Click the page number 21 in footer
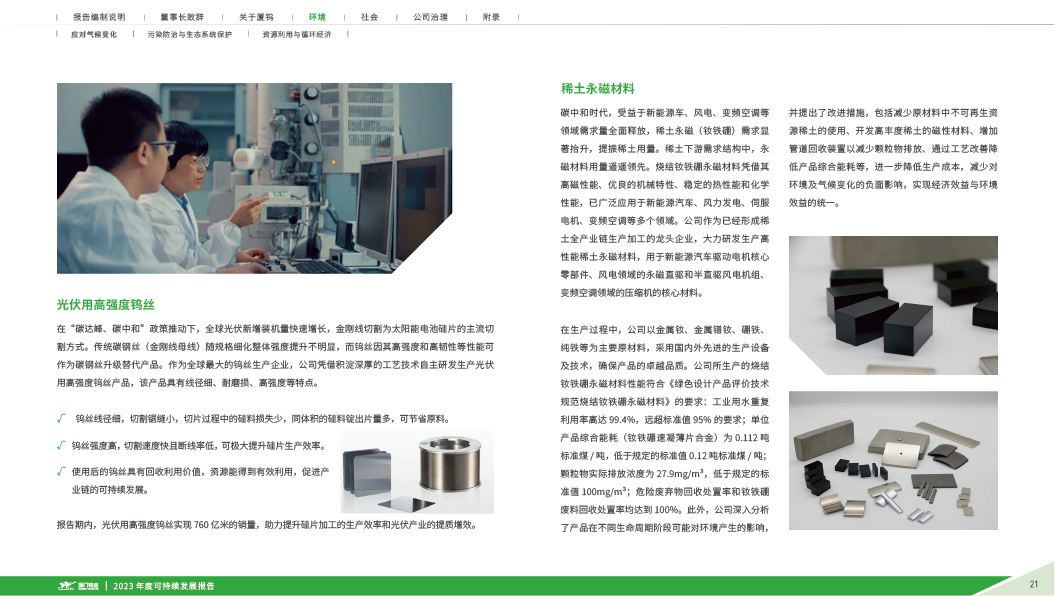Screen dimensions: 1055x596 pyautogui.click(x=1034, y=584)
